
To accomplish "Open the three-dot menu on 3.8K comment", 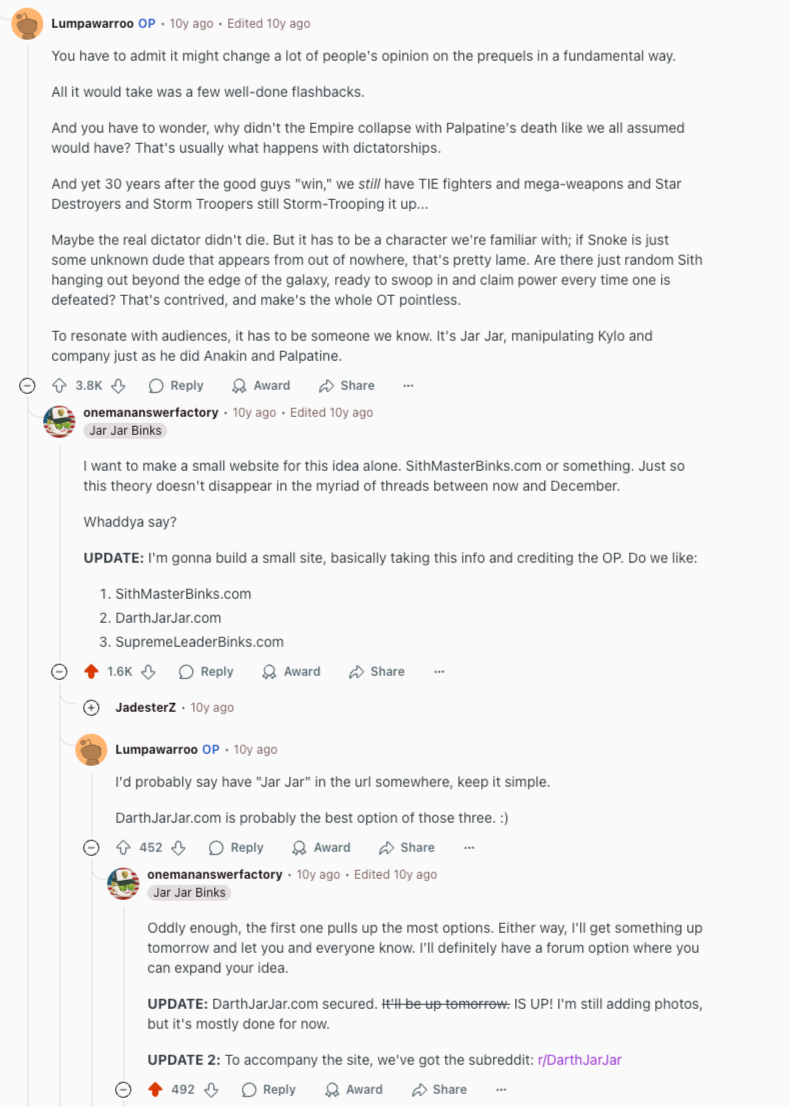I will pos(408,386).
